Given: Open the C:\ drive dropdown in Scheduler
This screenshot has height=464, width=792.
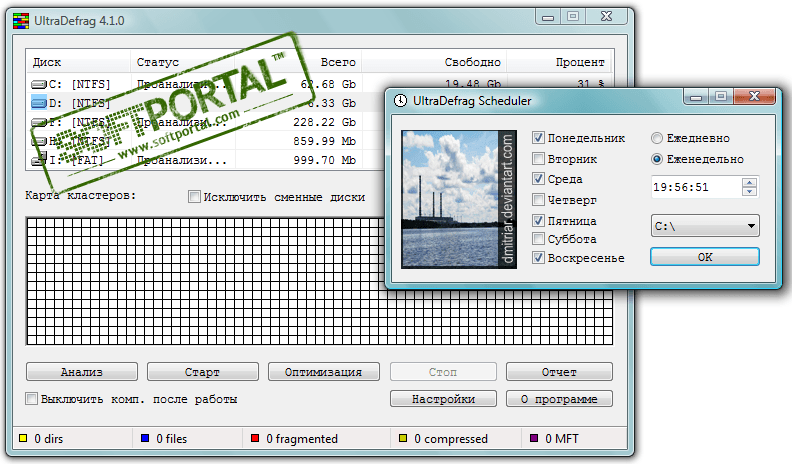Looking at the screenshot, I should coord(705,226).
